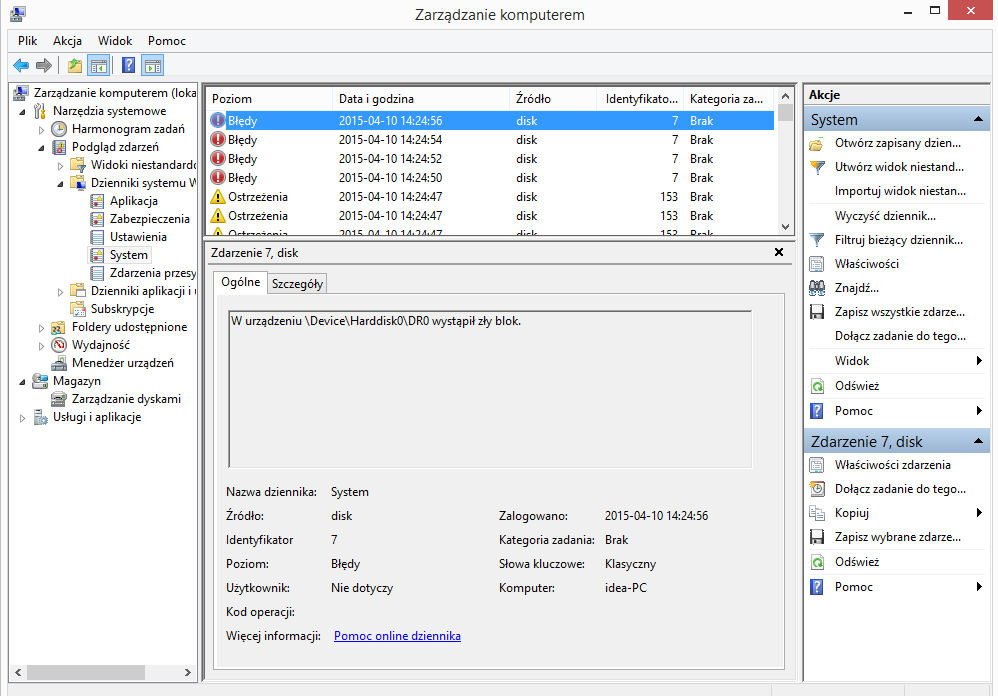Click error icon of 14:24:54 event row
Viewport: 998px width, 696px height.
218,139
